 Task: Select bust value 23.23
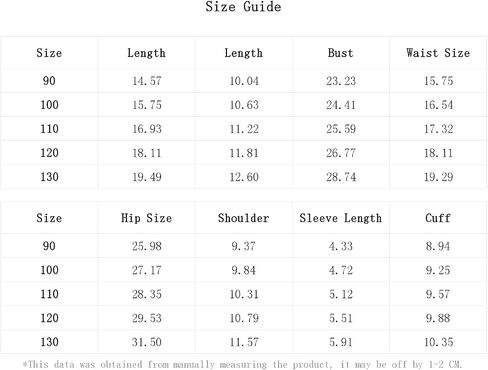(x=341, y=81)
